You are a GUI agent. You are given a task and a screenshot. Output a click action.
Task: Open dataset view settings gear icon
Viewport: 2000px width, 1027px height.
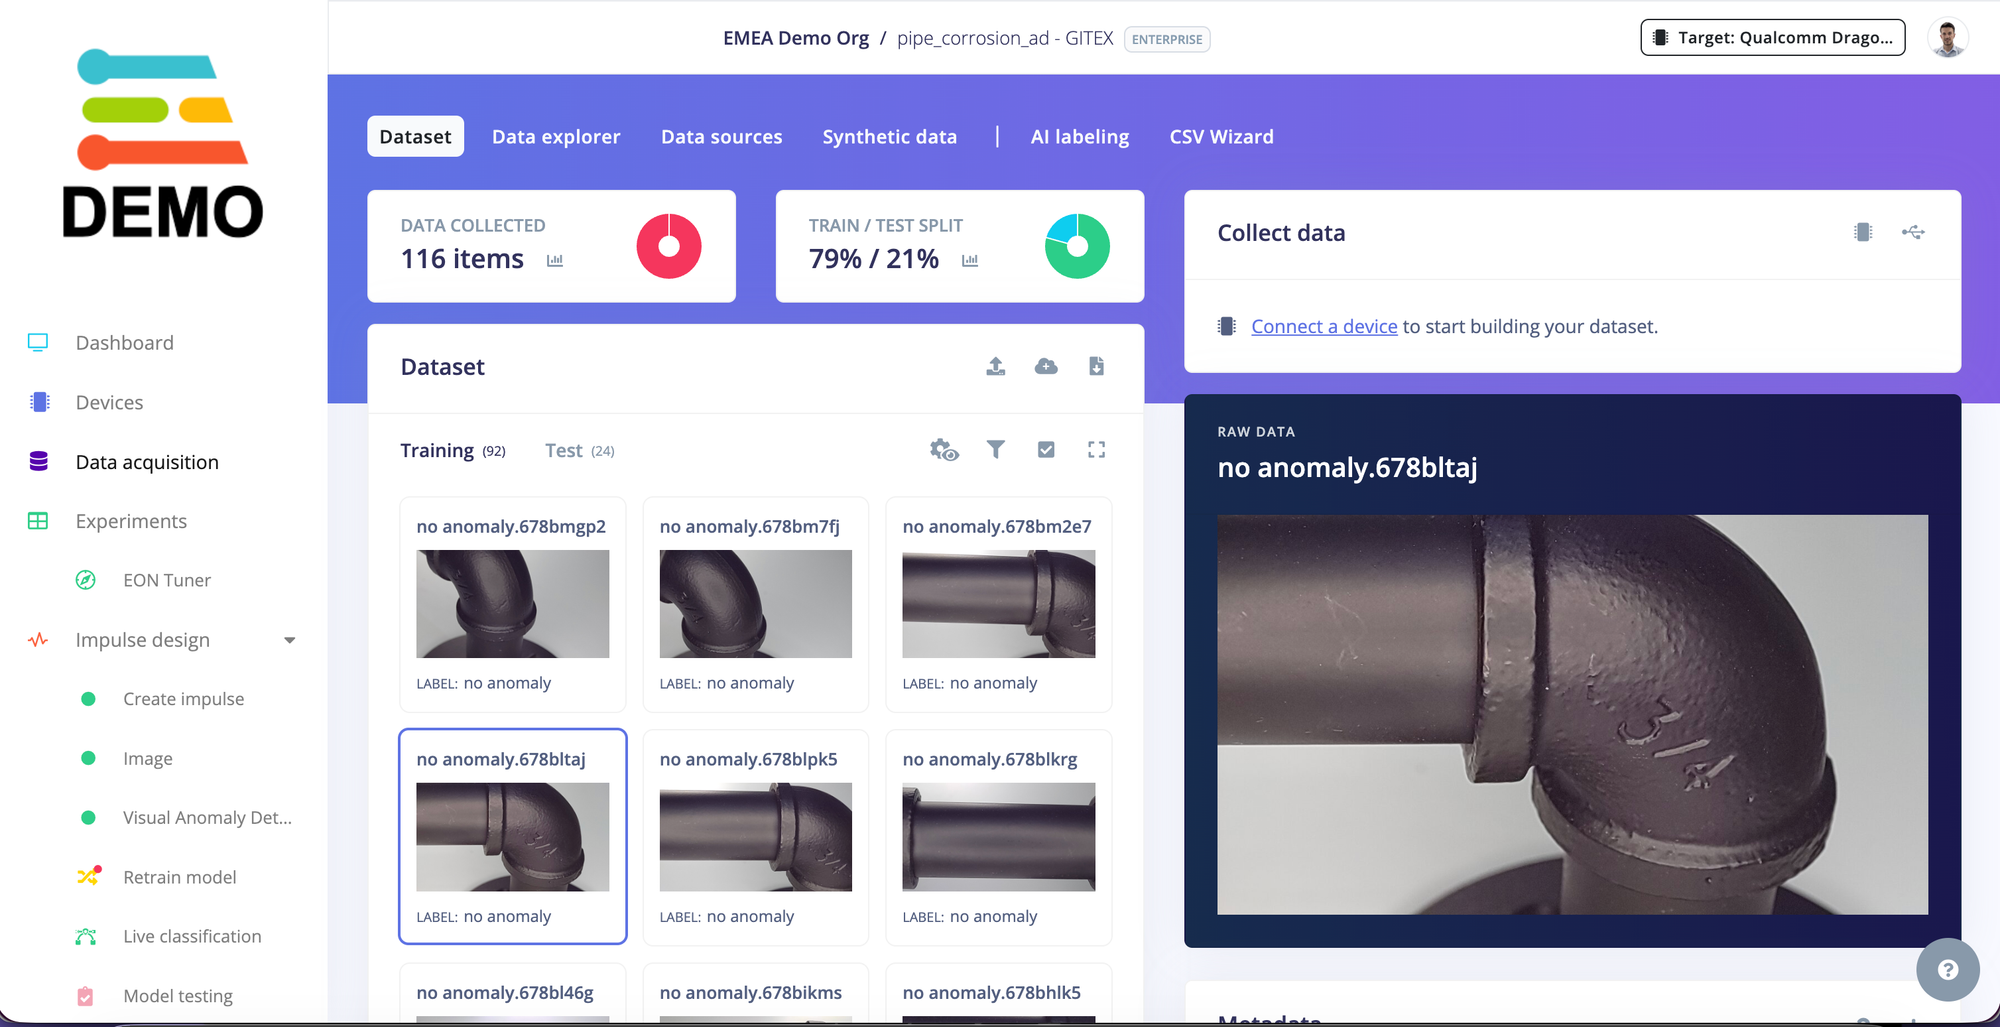pos(944,450)
